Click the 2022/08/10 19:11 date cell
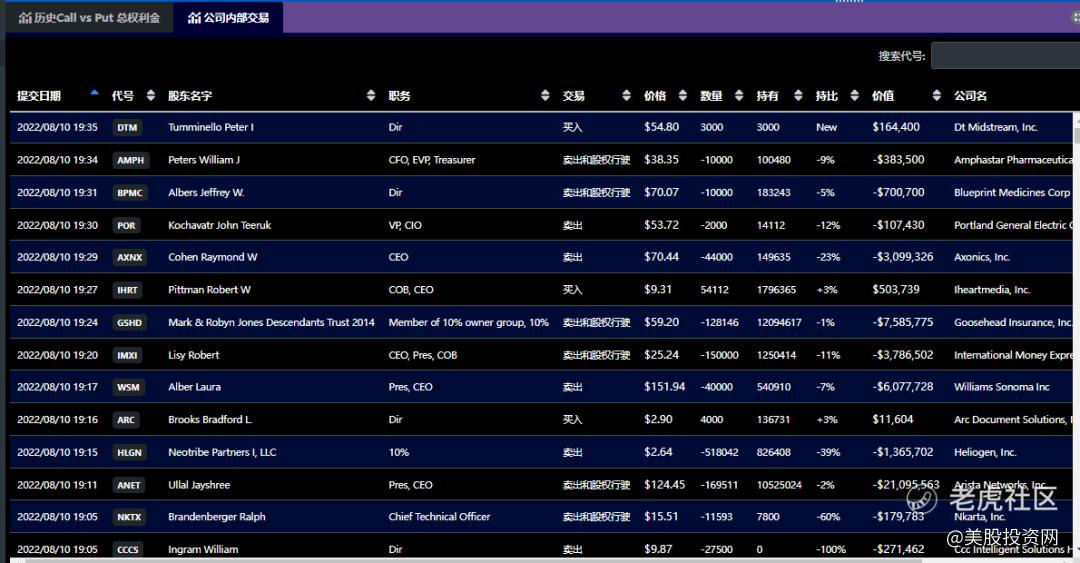Viewport: 1080px width, 563px height. (x=57, y=485)
